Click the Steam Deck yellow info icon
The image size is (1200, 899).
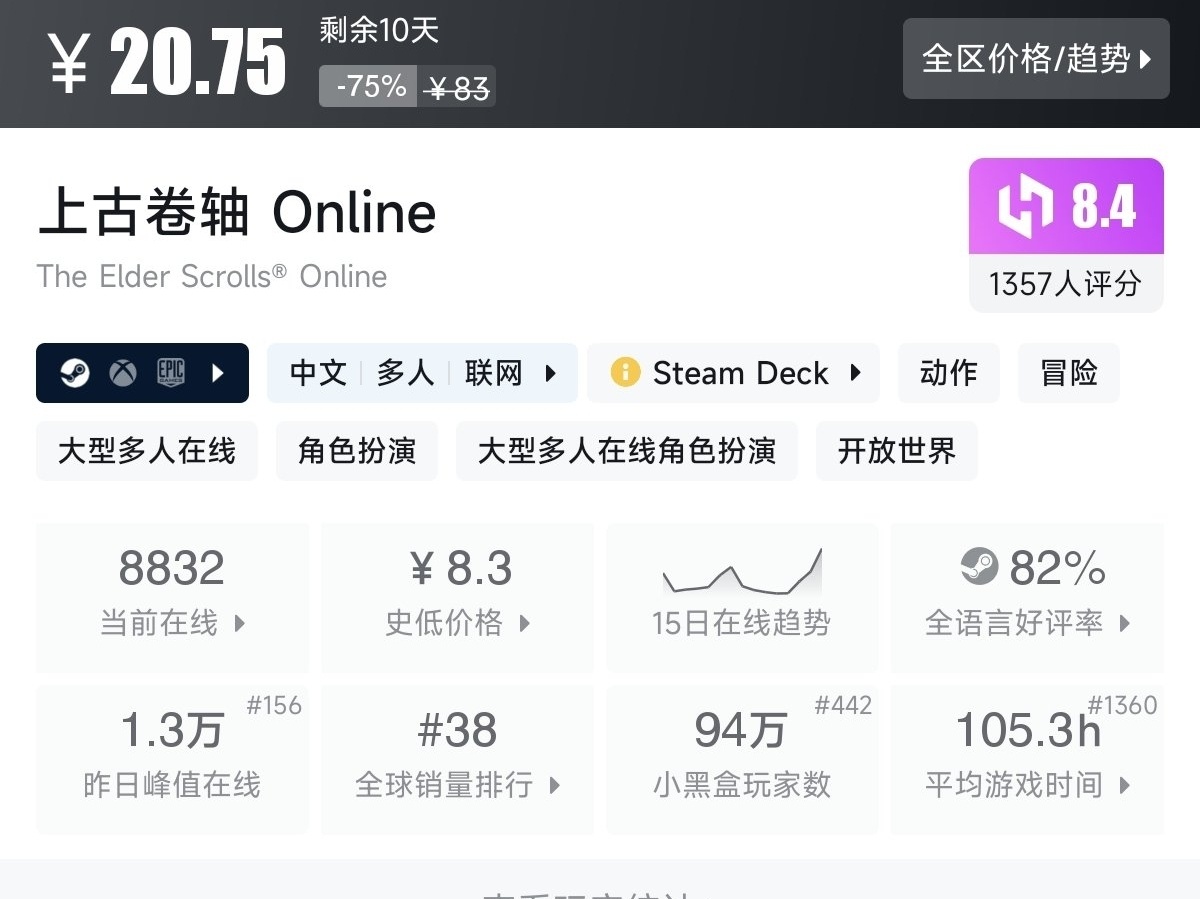(x=625, y=373)
